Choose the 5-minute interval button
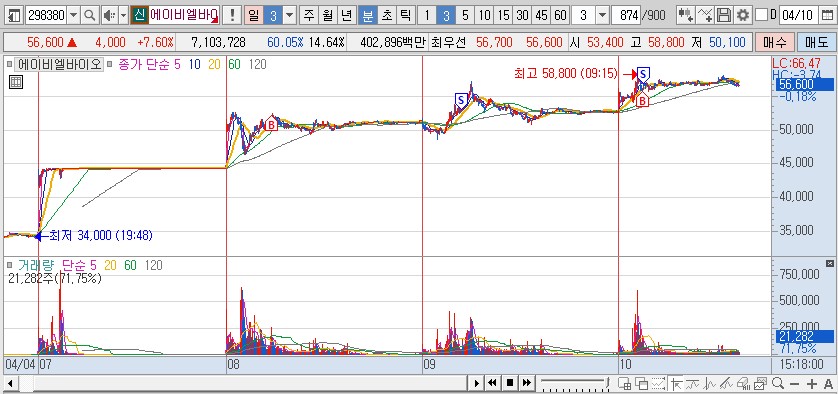This screenshot has width=838, height=394. 465,15
